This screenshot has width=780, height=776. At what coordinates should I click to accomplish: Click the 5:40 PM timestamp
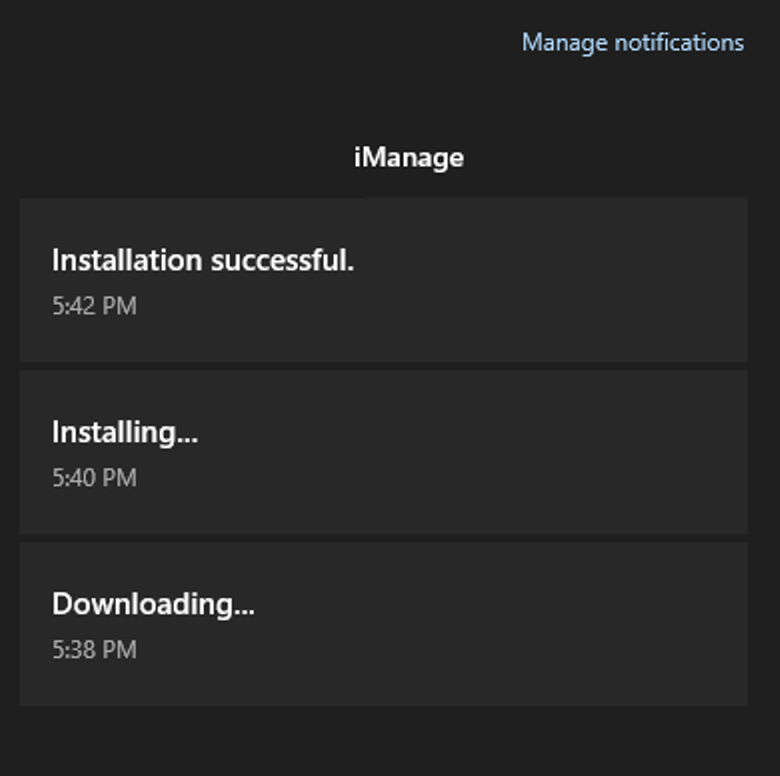point(94,478)
